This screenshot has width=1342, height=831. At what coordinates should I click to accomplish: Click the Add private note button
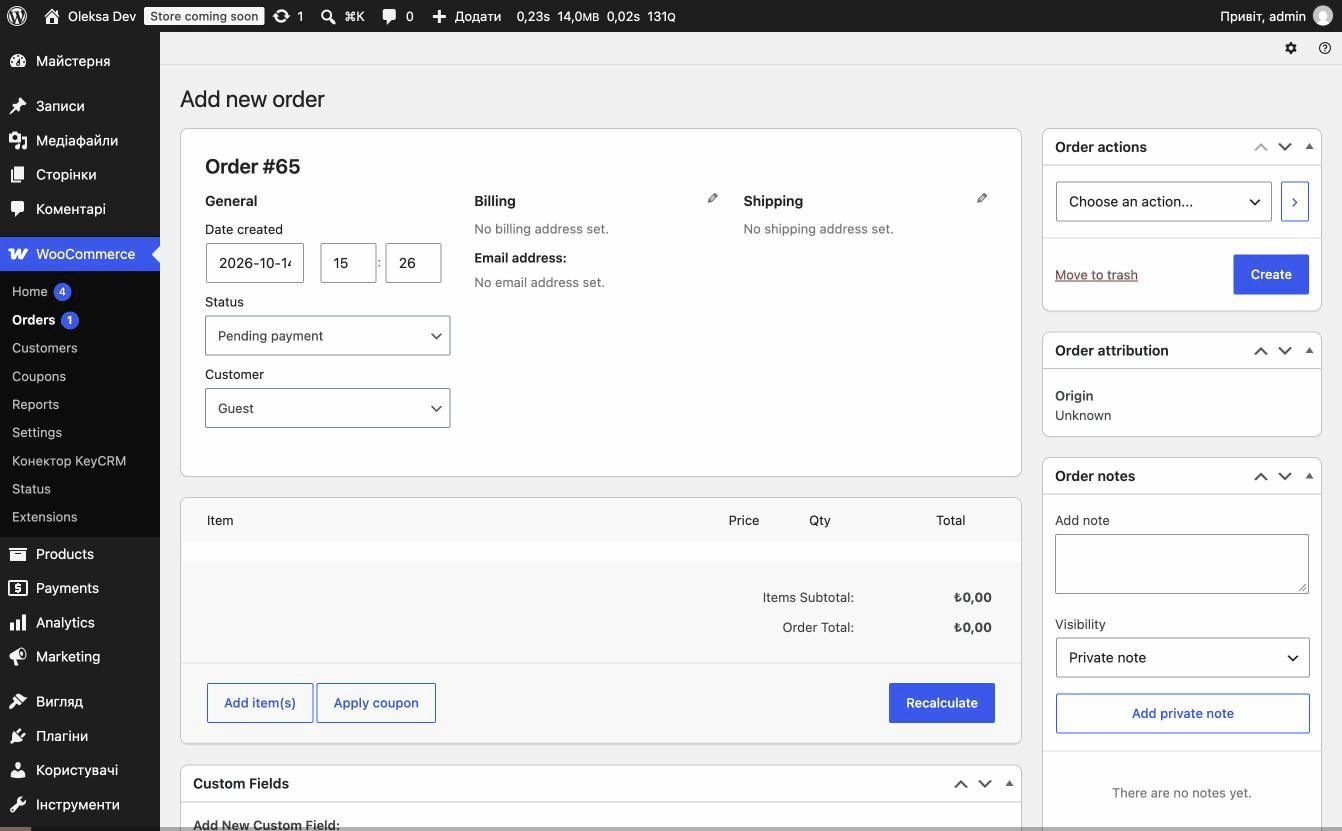click(x=1182, y=713)
